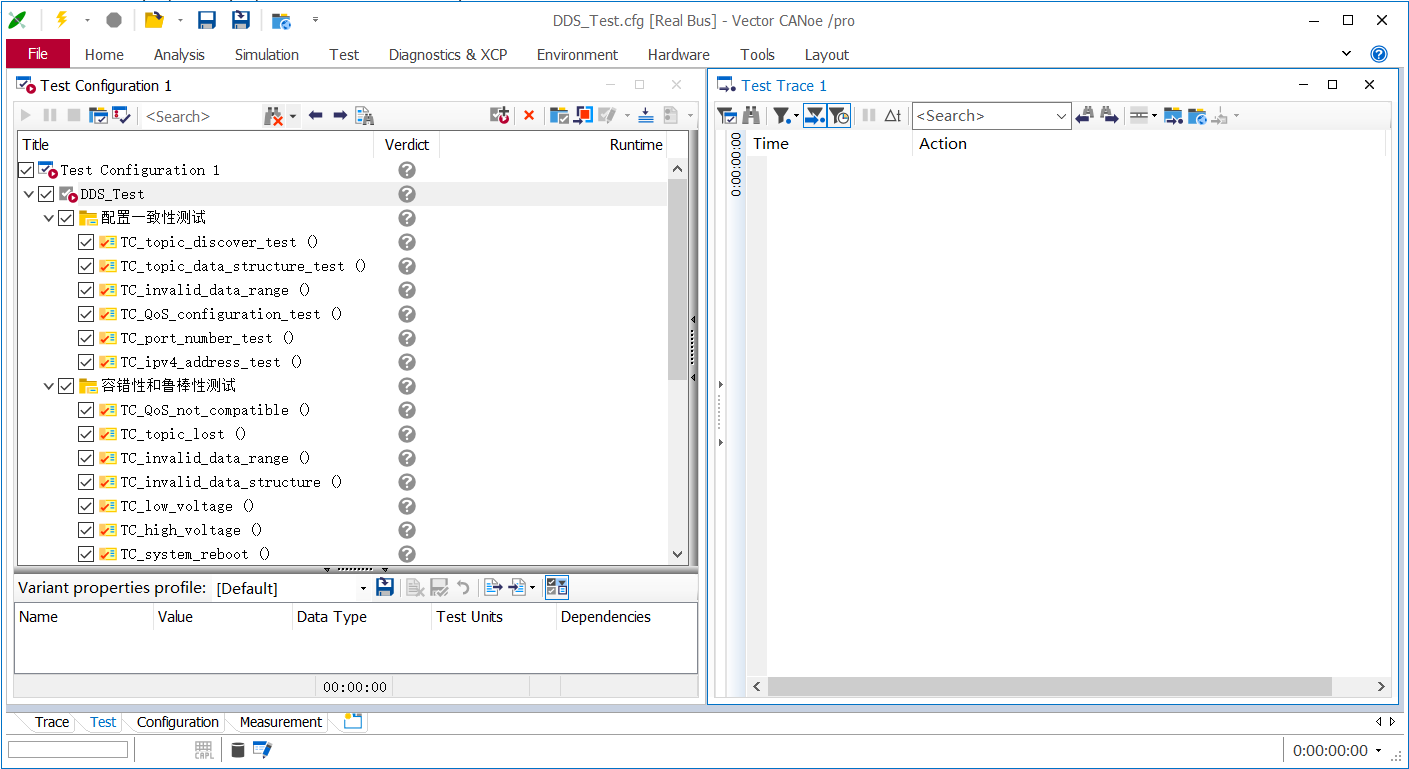Click the File button in the ribbon
Screen dimensions: 1409x769
38,54
